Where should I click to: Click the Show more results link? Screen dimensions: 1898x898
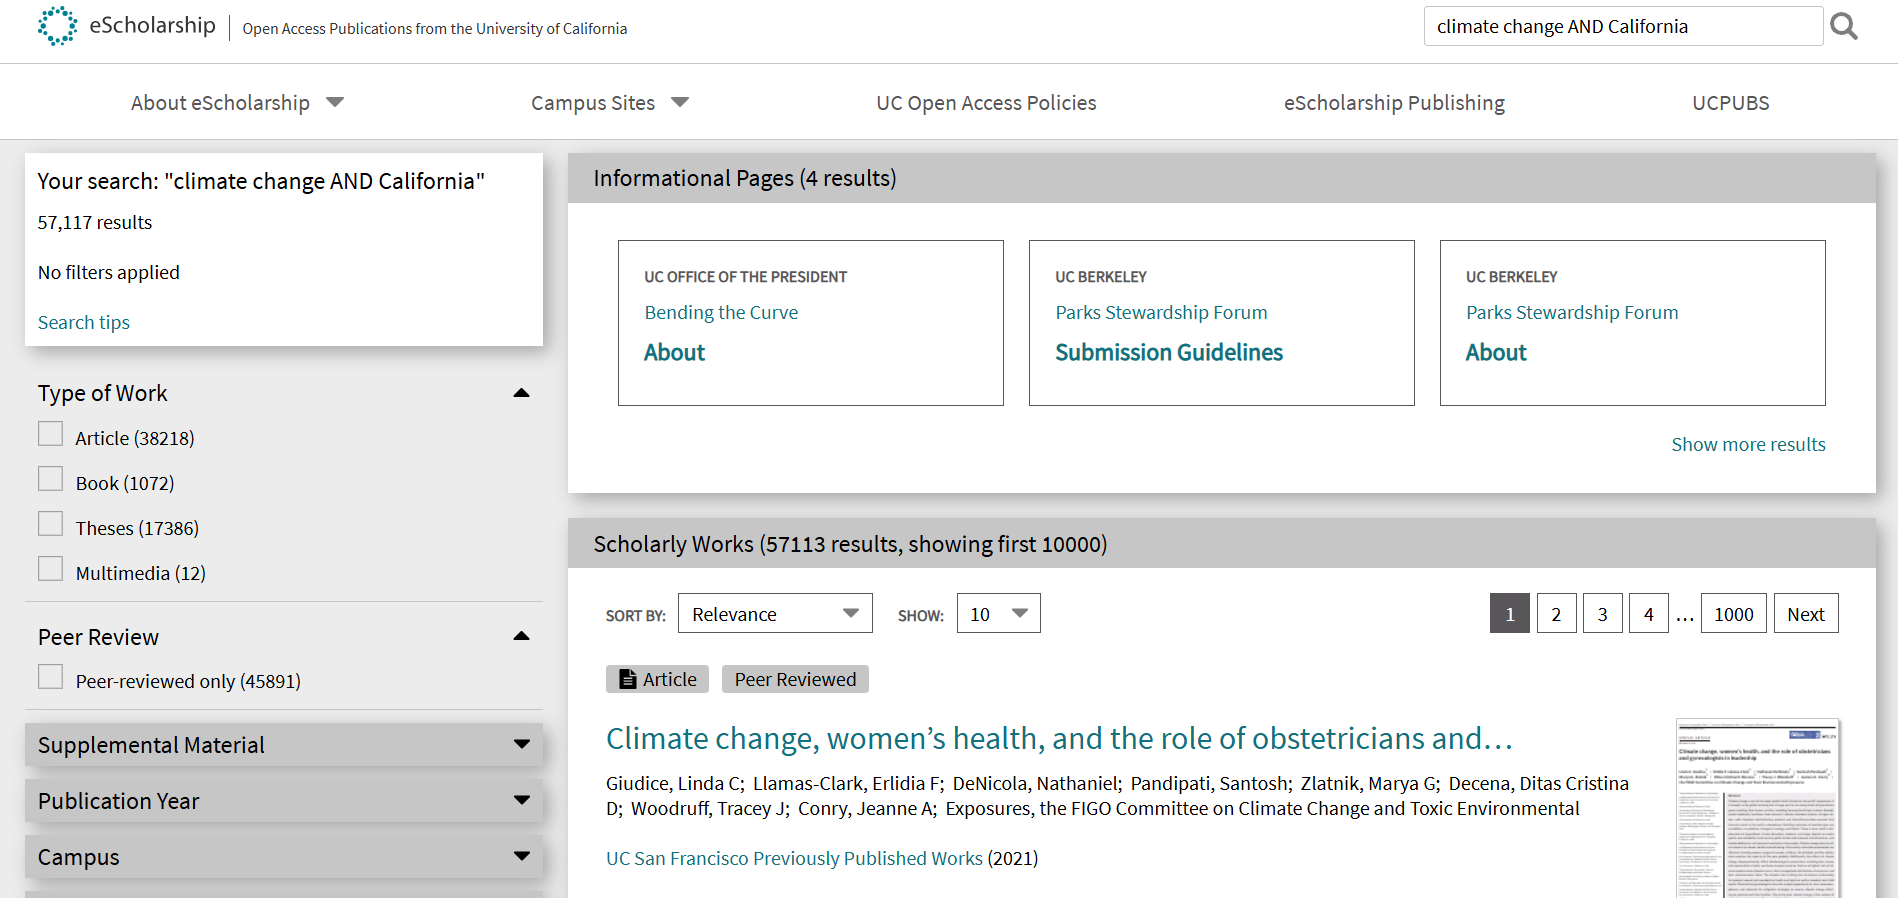click(x=1748, y=444)
